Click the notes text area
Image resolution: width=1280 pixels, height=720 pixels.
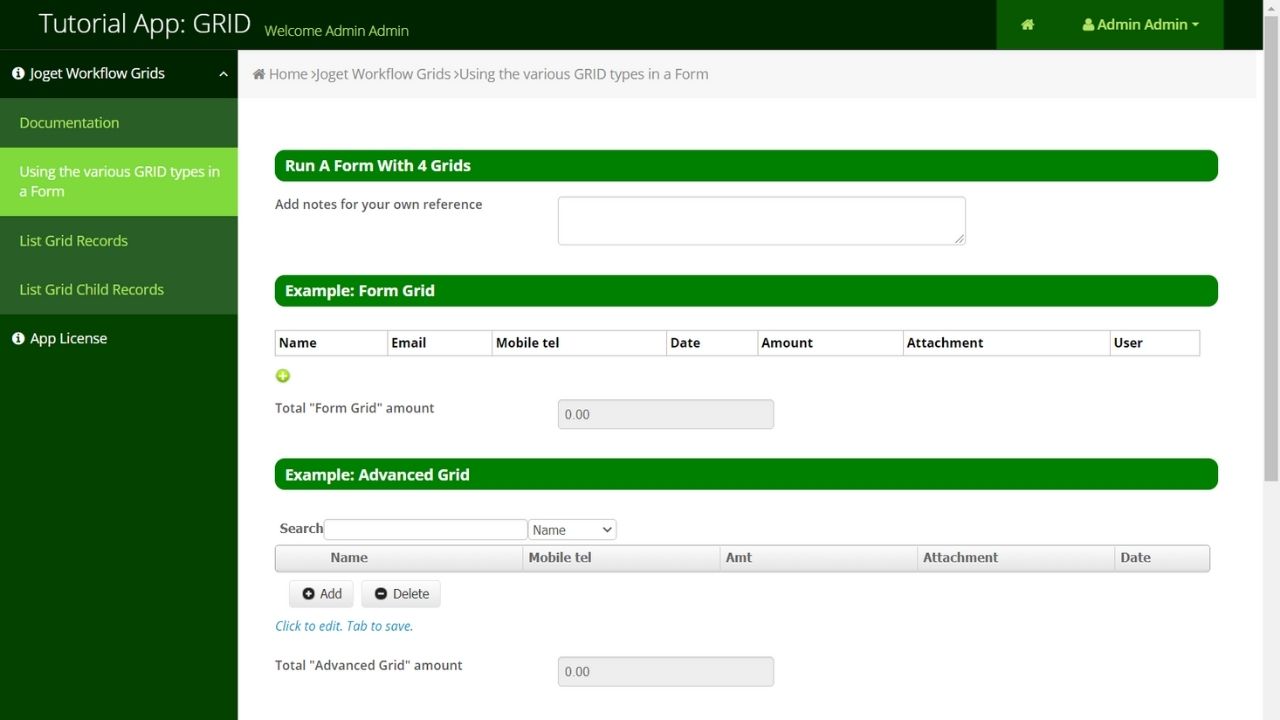(761, 220)
